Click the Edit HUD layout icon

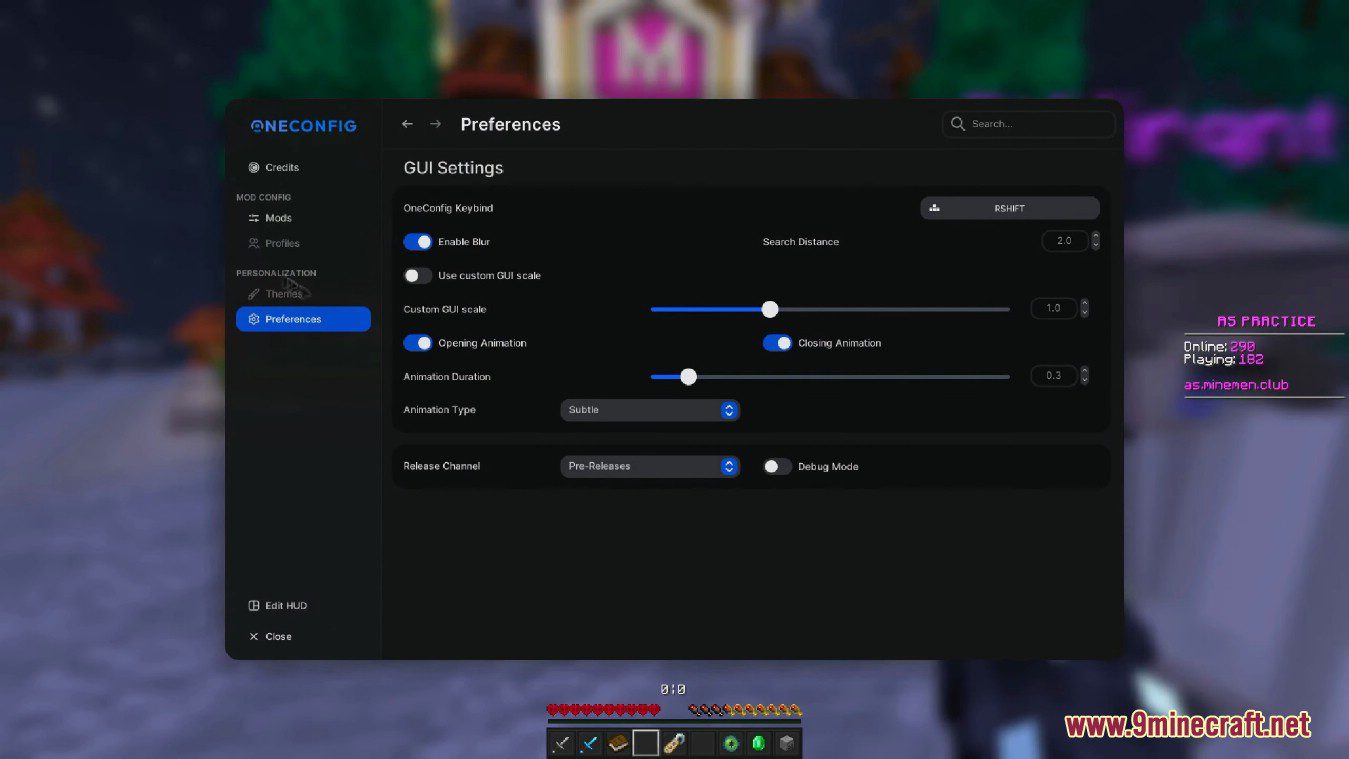click(x=254, y=606)
